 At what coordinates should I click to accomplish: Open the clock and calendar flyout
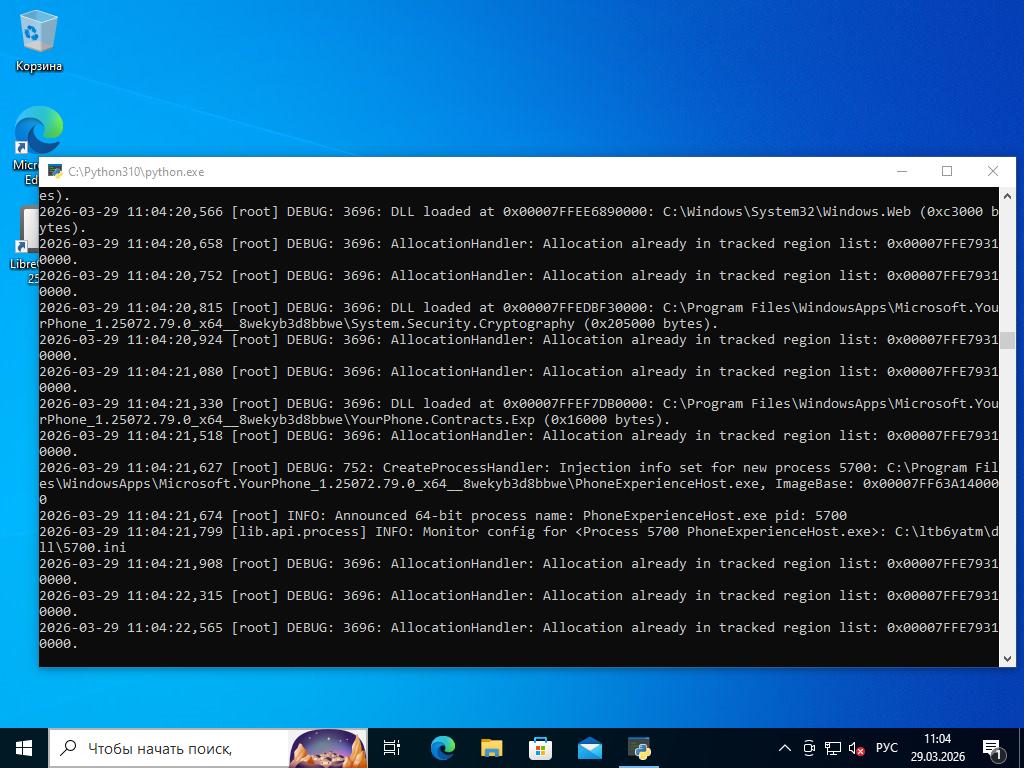pos(937,748)
